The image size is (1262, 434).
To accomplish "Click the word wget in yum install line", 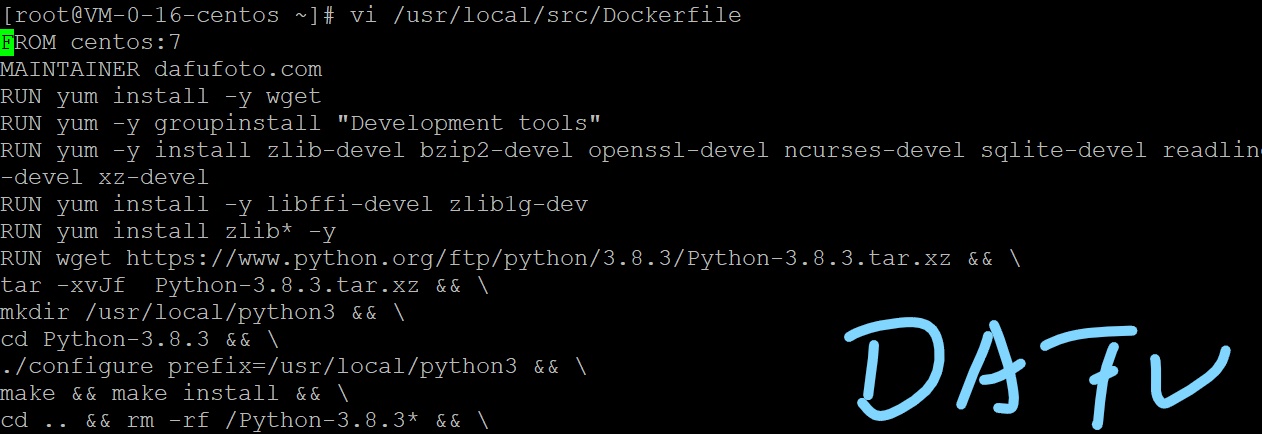I will (293, 96).
